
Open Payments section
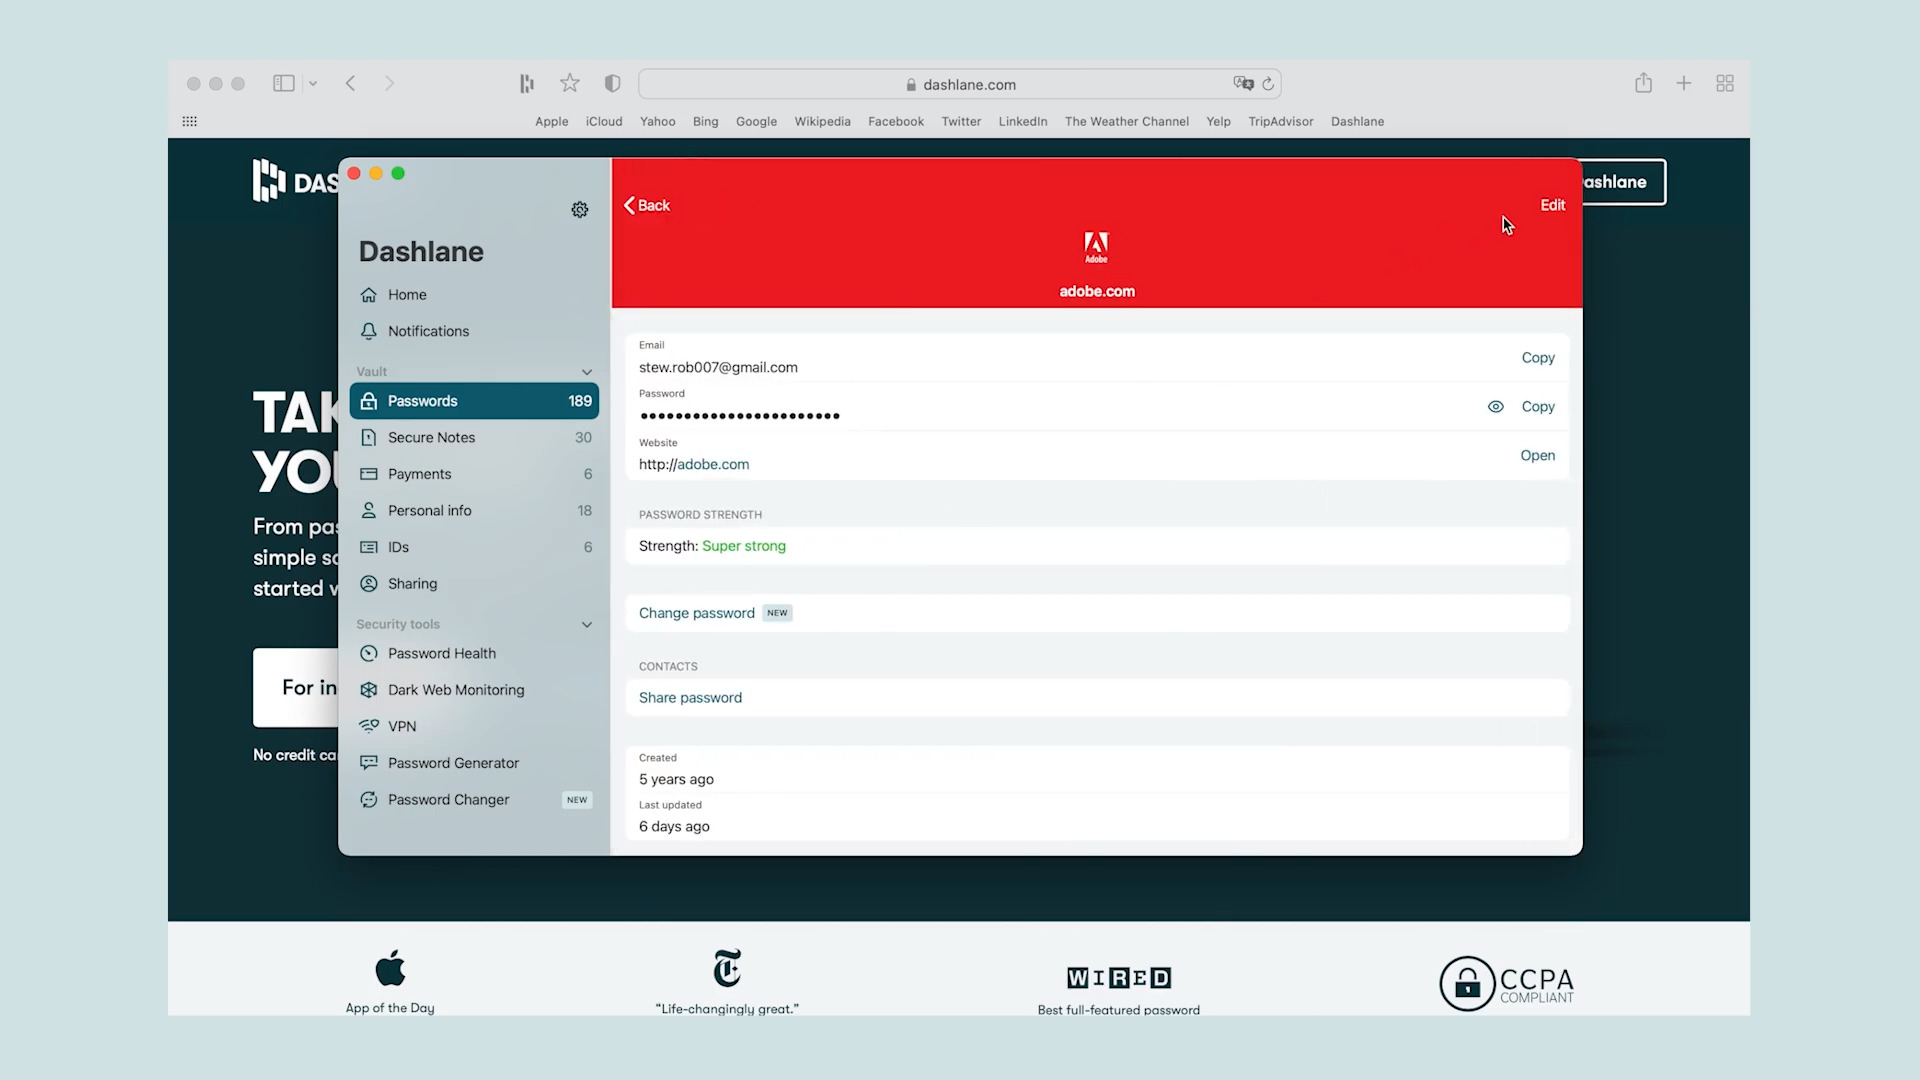[x=475, y=474]
